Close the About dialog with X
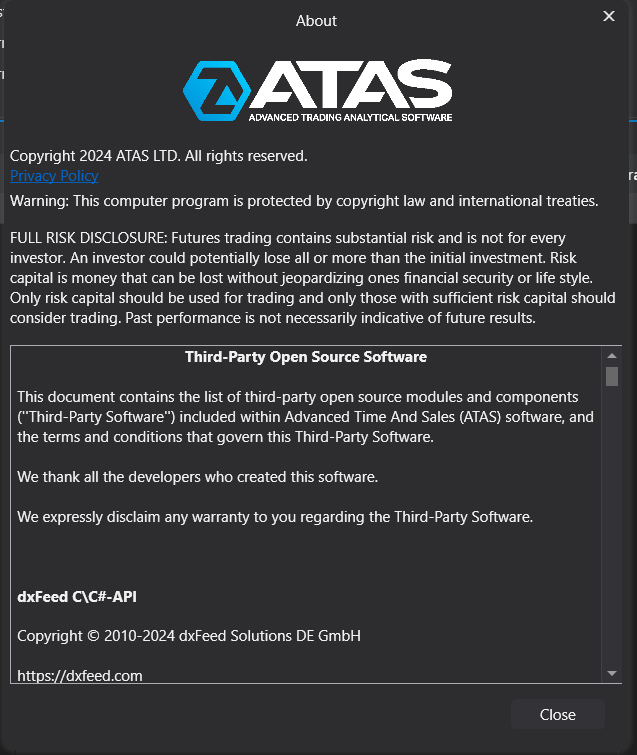The image size is (637, 755). pyautogui.click(x=609, y=16)
